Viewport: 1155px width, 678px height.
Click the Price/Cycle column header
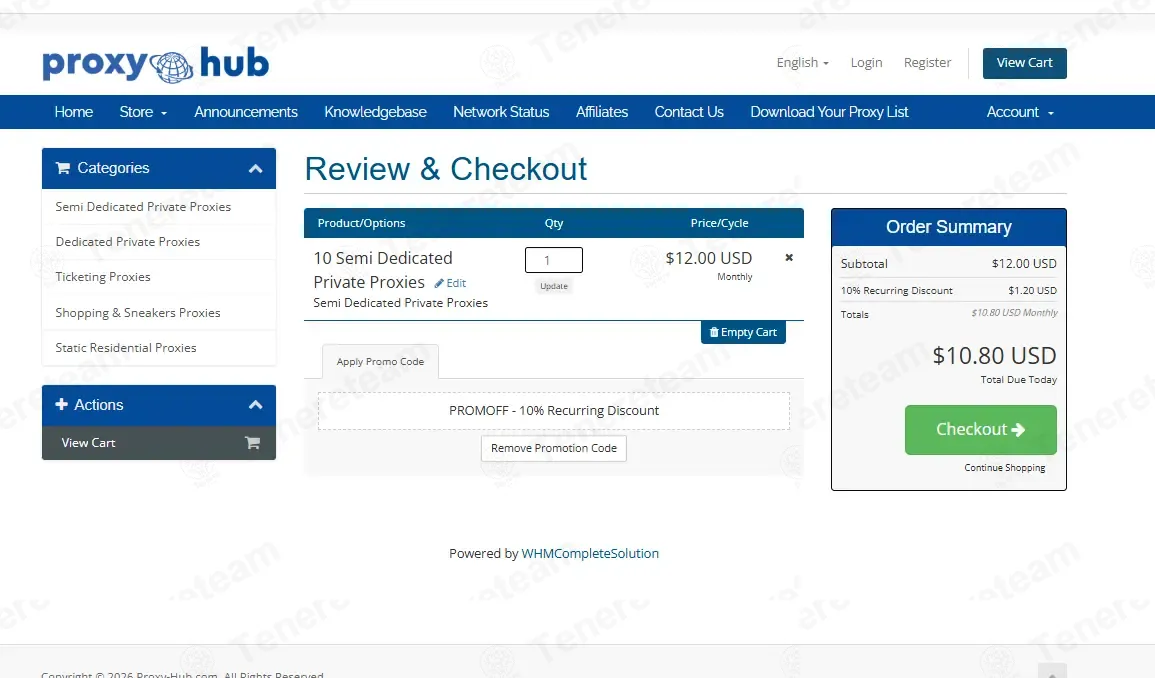[719, 223]
